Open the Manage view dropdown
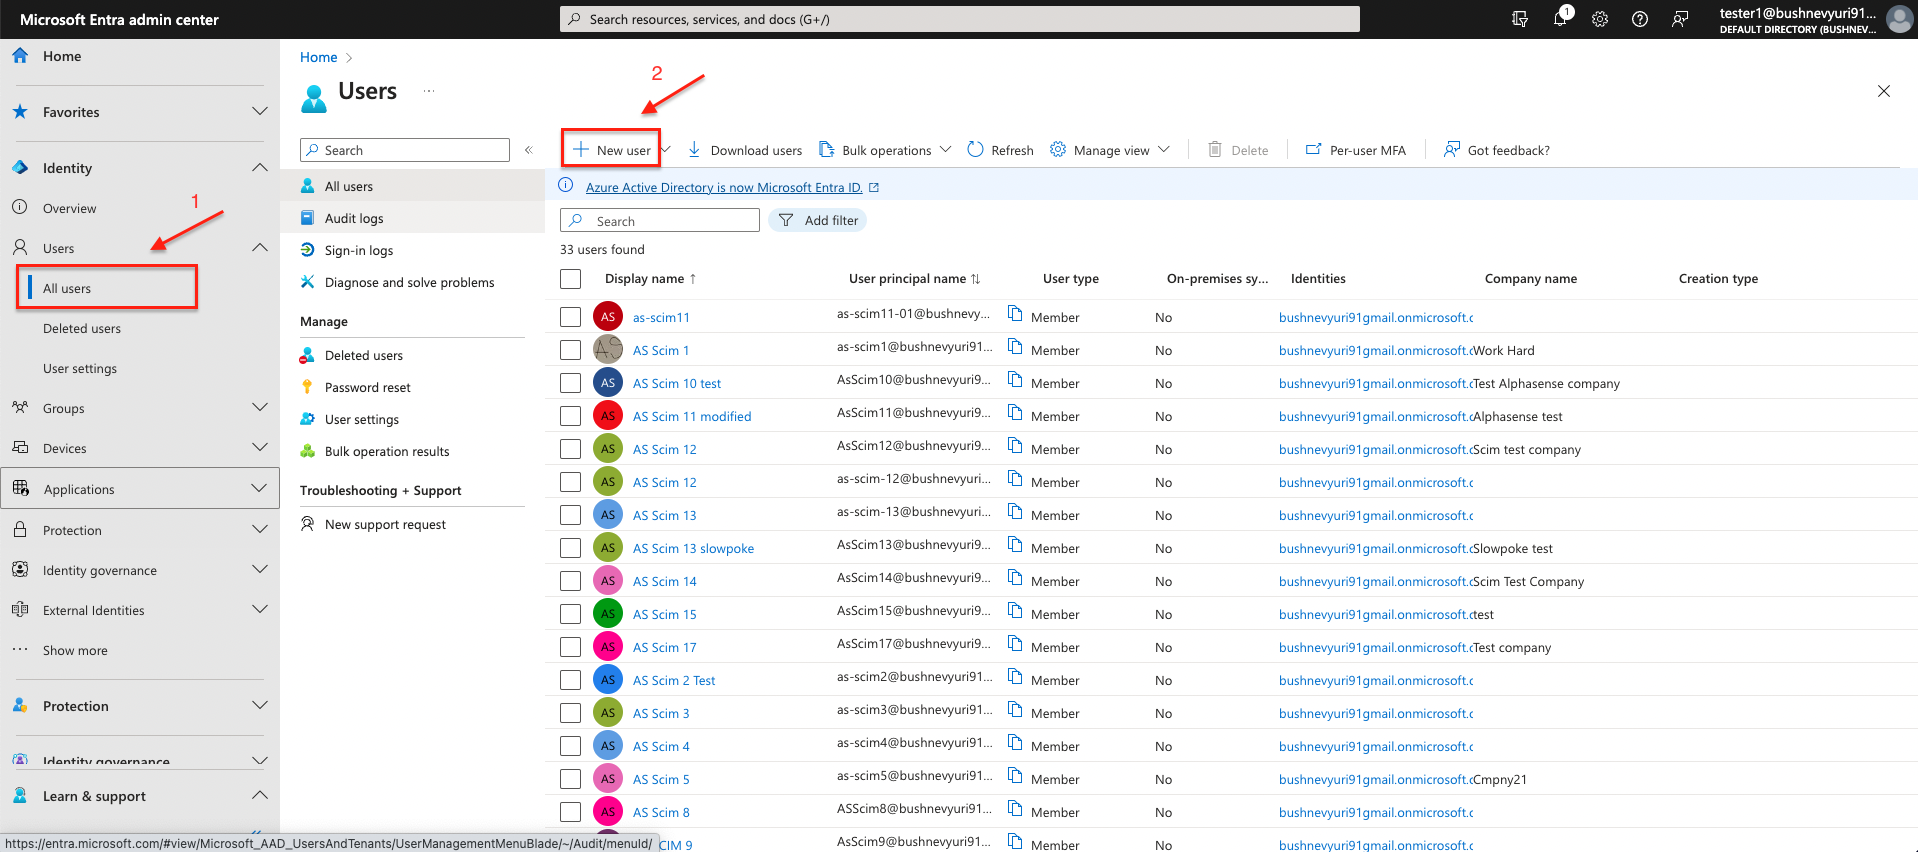This screenshot has width=1918, height=852. pos(1110,150)
